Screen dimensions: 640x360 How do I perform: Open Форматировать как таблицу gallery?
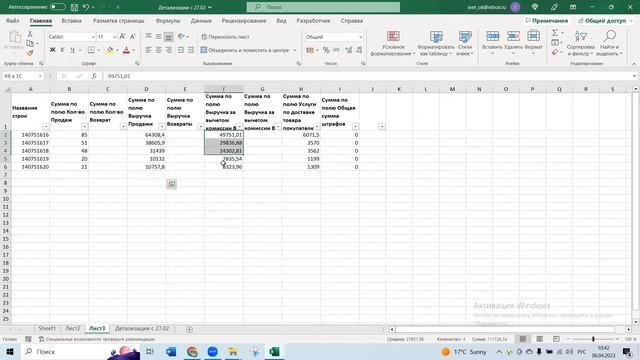(436, 43)
